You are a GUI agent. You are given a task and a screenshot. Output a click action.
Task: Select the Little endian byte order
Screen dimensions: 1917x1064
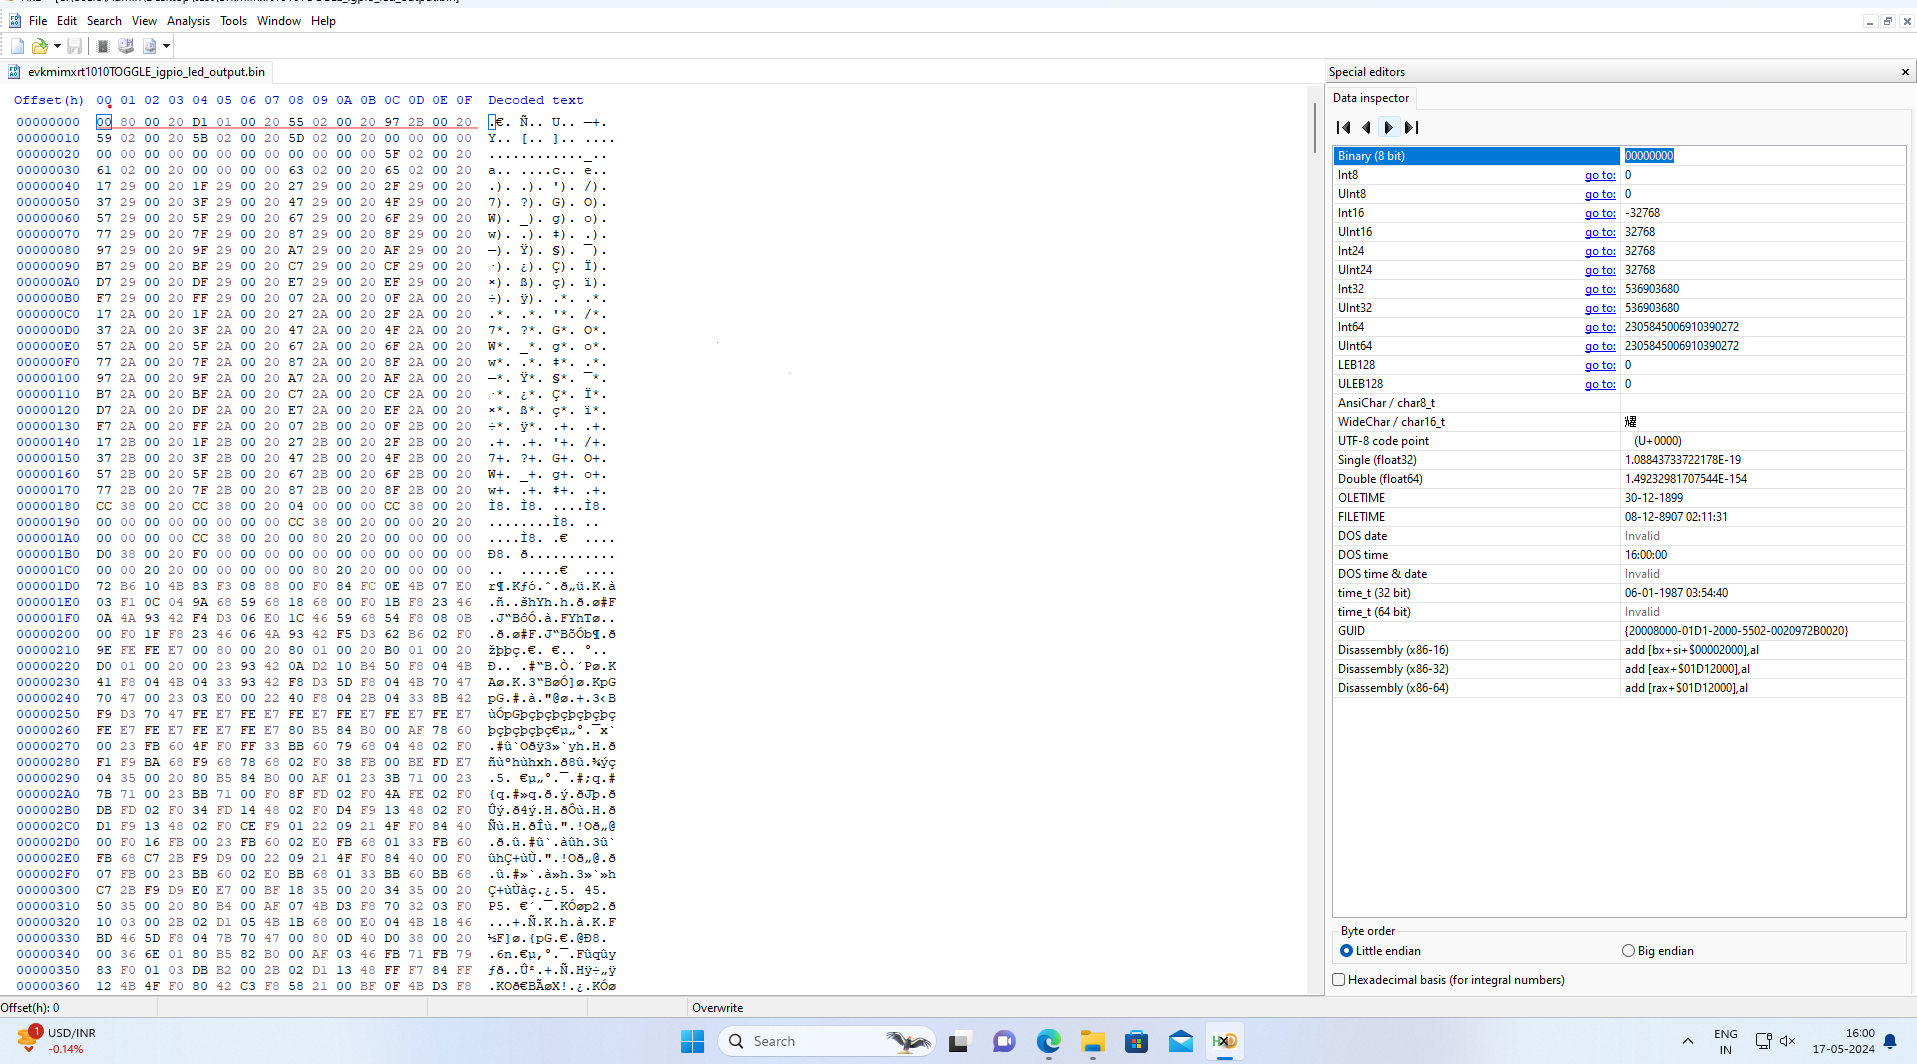tap(1345, 950)
